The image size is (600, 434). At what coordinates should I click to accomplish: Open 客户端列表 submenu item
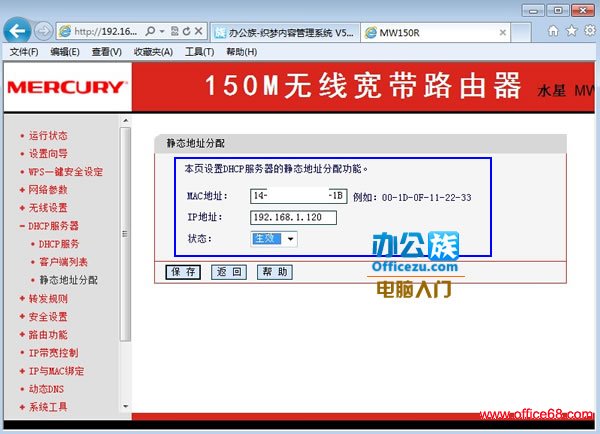[x=64, y=262]
